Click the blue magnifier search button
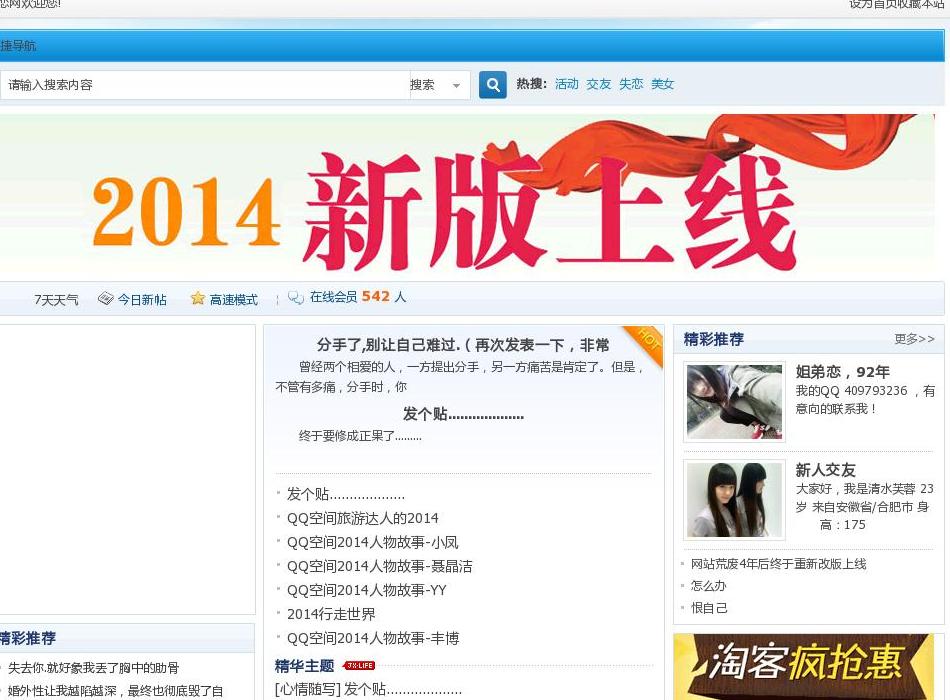 pyautogui.click(x=493, y=85)
